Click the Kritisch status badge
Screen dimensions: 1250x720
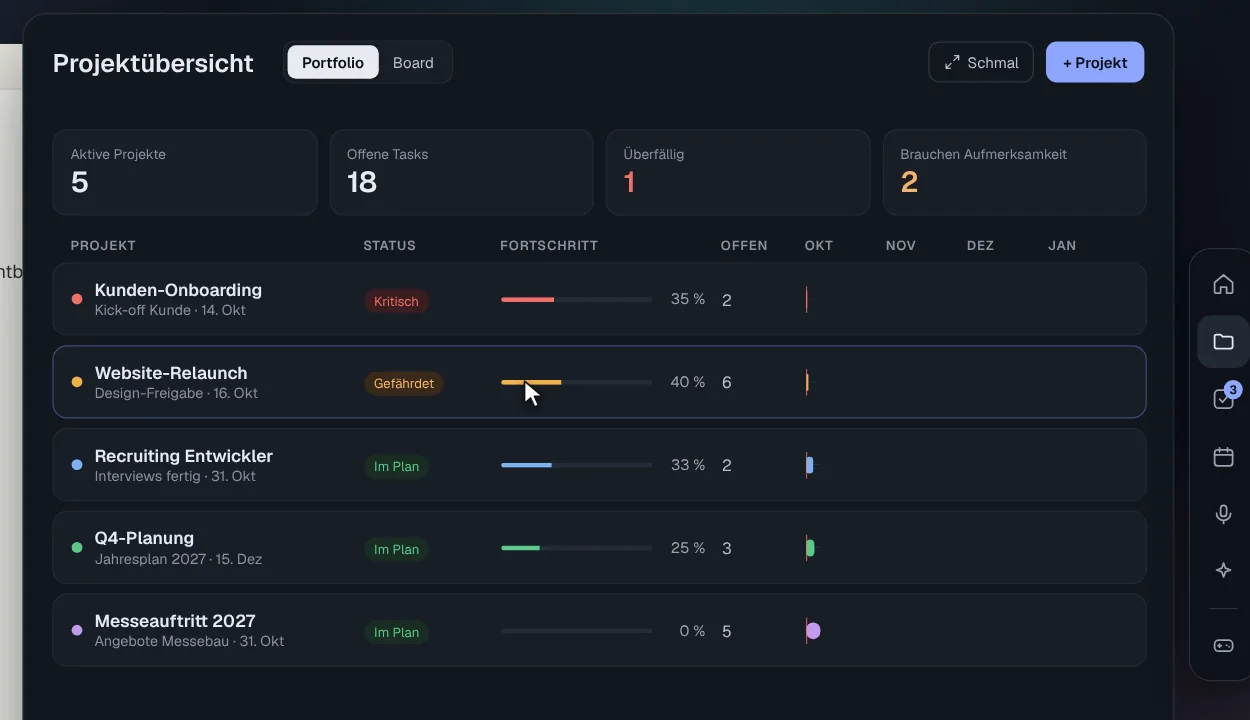coord(396,301)
